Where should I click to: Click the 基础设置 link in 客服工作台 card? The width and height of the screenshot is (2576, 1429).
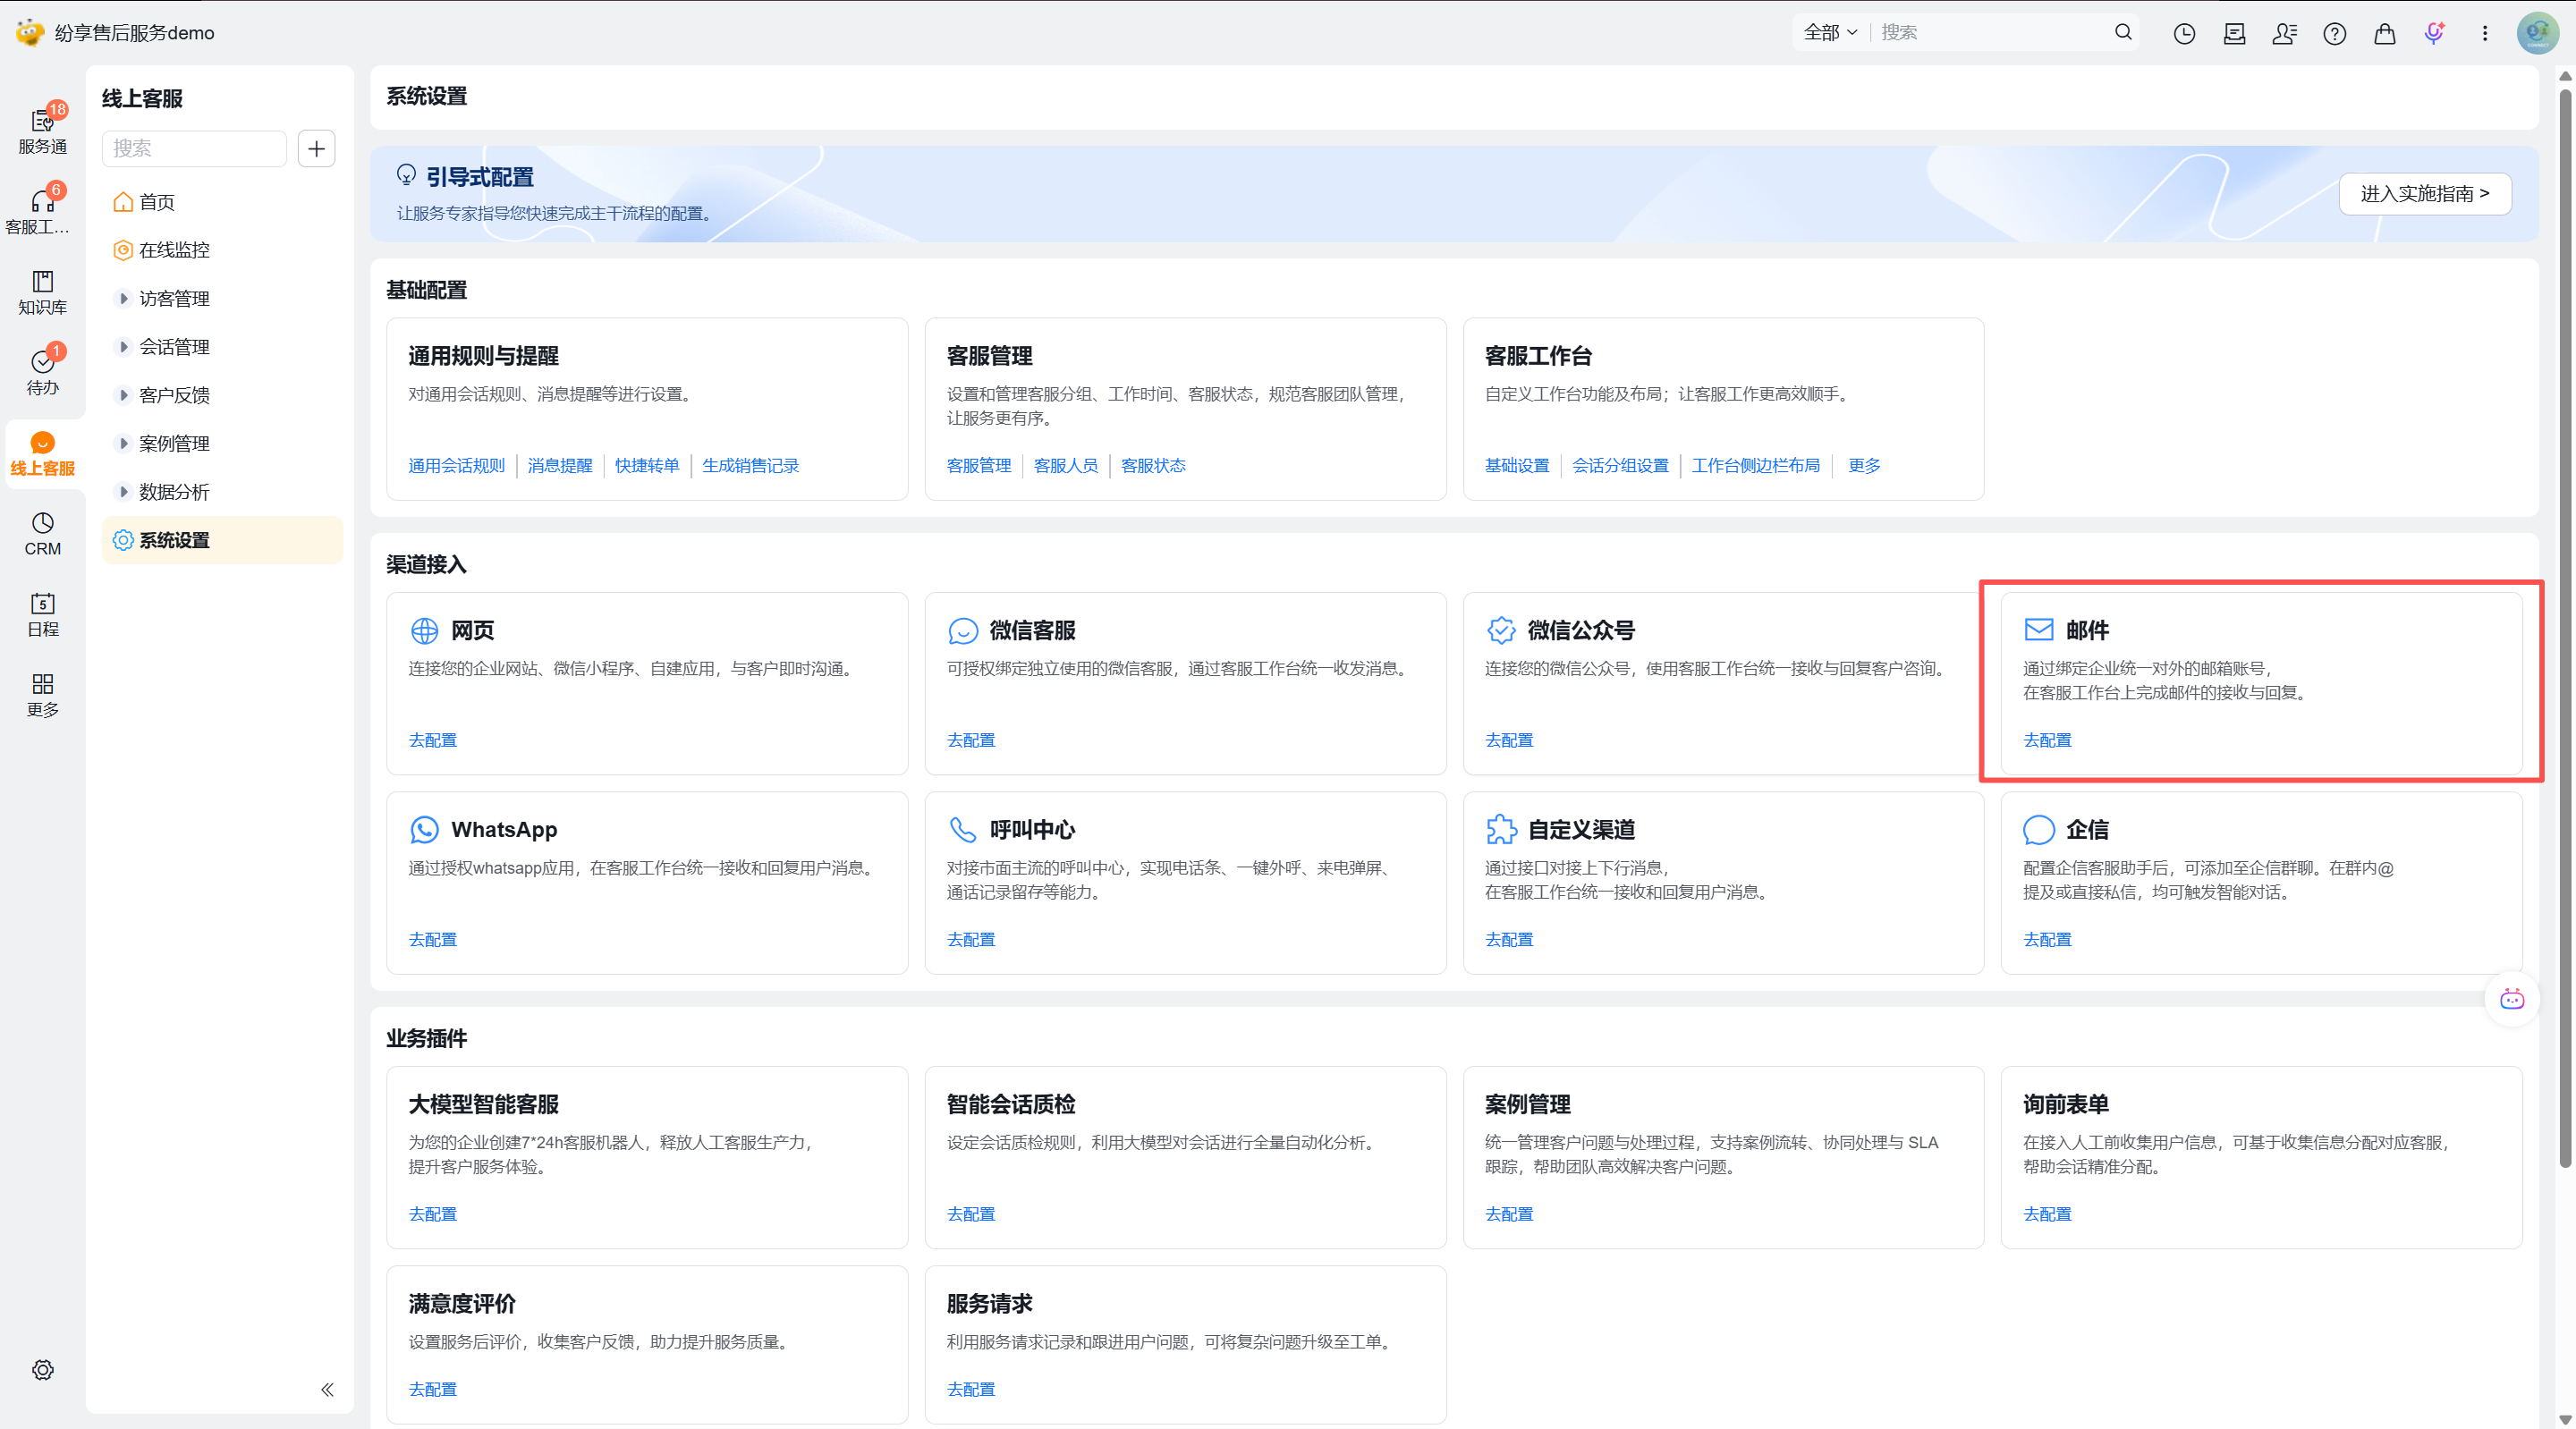[1516, 465]
